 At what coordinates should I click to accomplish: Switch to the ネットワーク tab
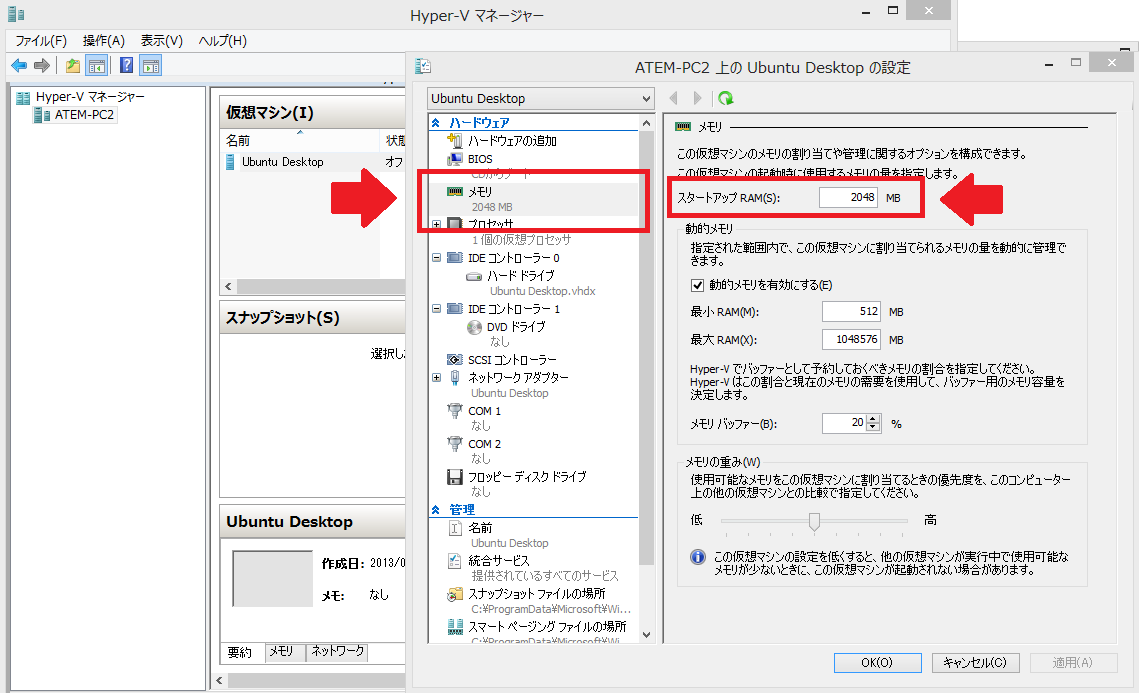point(337,652)
